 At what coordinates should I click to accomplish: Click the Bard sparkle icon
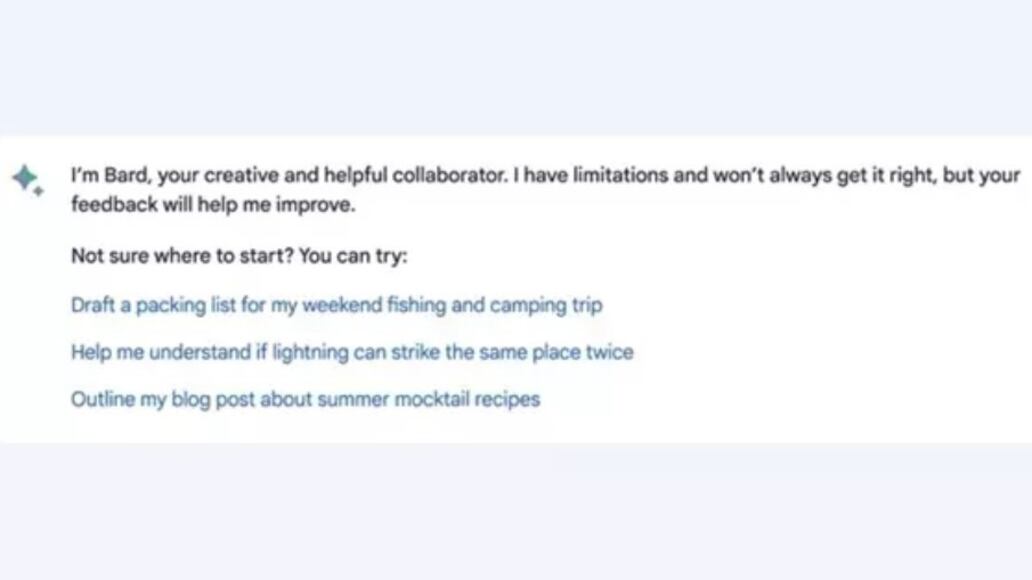(23, 178)
